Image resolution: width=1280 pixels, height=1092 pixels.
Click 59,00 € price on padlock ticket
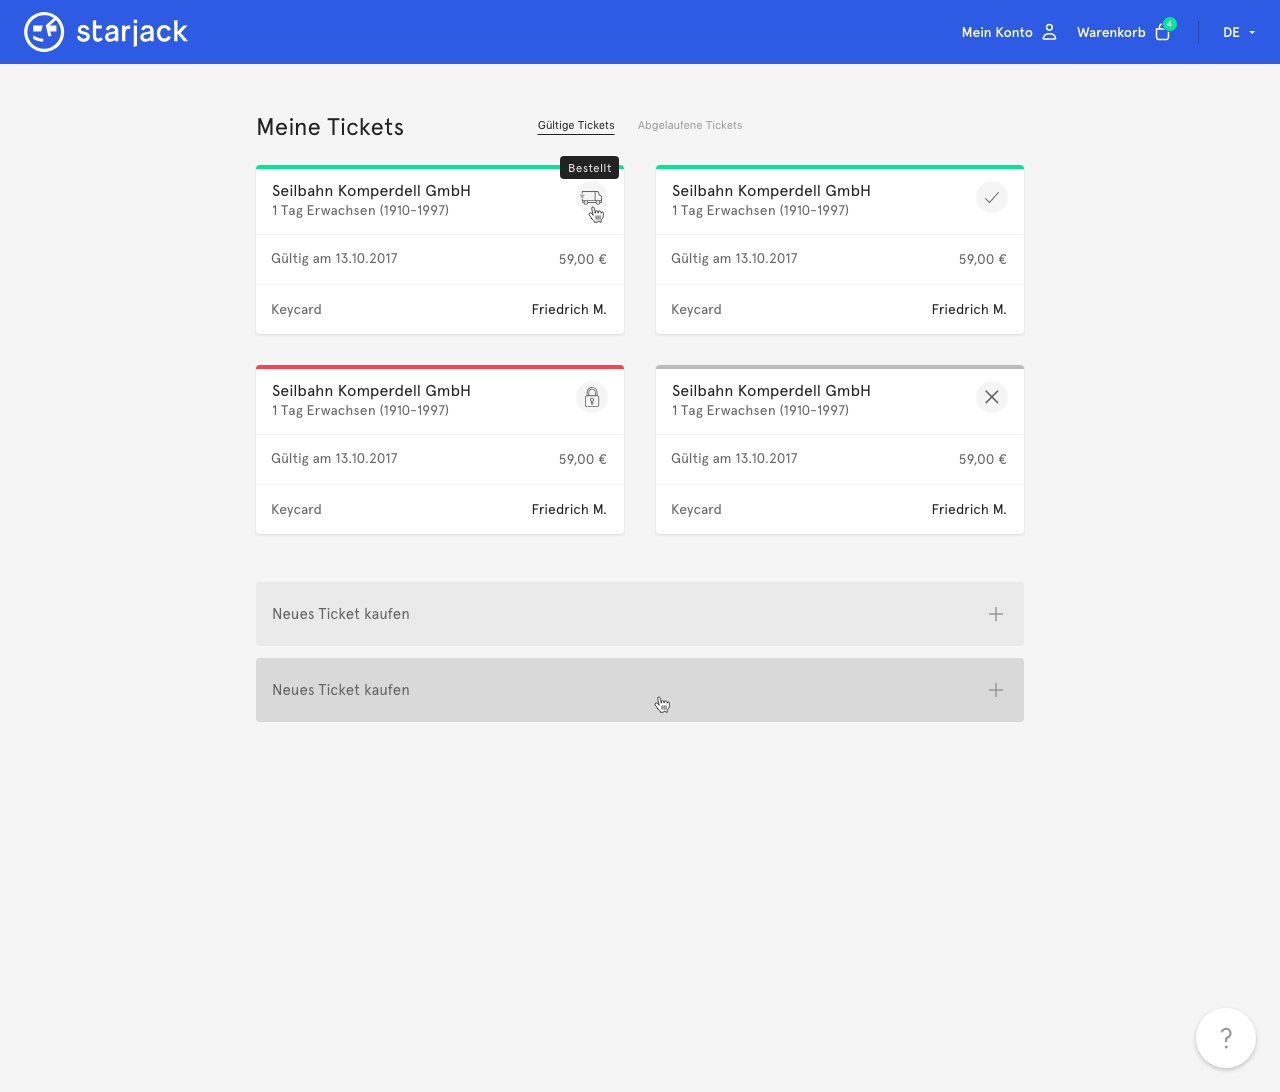(x=583, y=459)
